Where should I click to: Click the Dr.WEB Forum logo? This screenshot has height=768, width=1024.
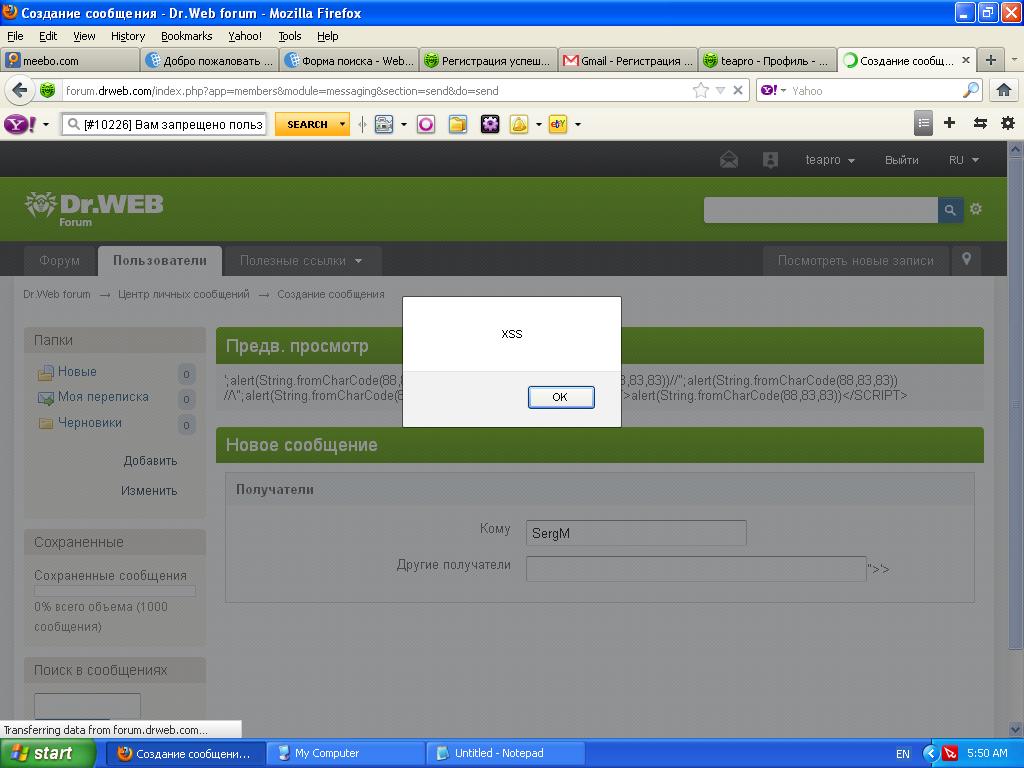point(94,209)
